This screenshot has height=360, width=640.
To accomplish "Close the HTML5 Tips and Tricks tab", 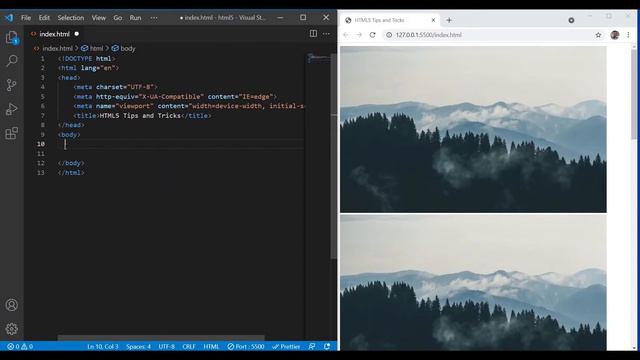I will coord(433,20).
